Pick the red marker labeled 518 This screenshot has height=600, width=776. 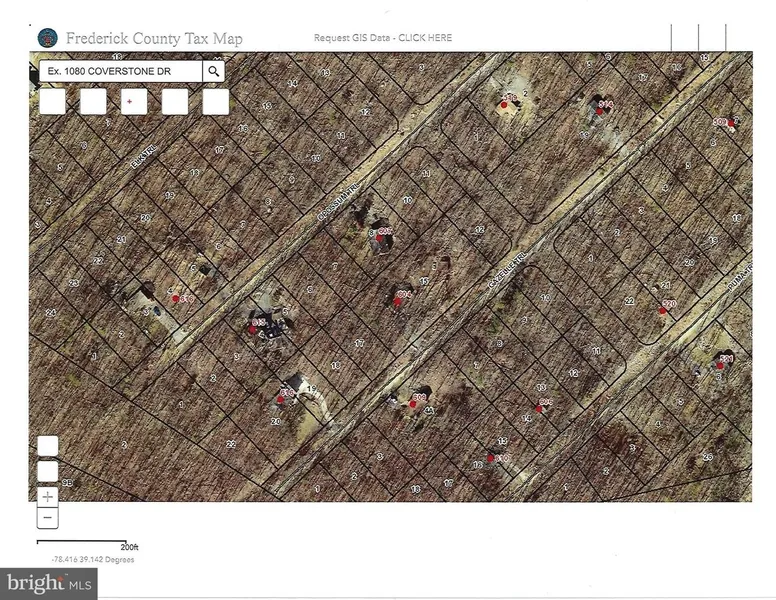(x=504, y=104)
